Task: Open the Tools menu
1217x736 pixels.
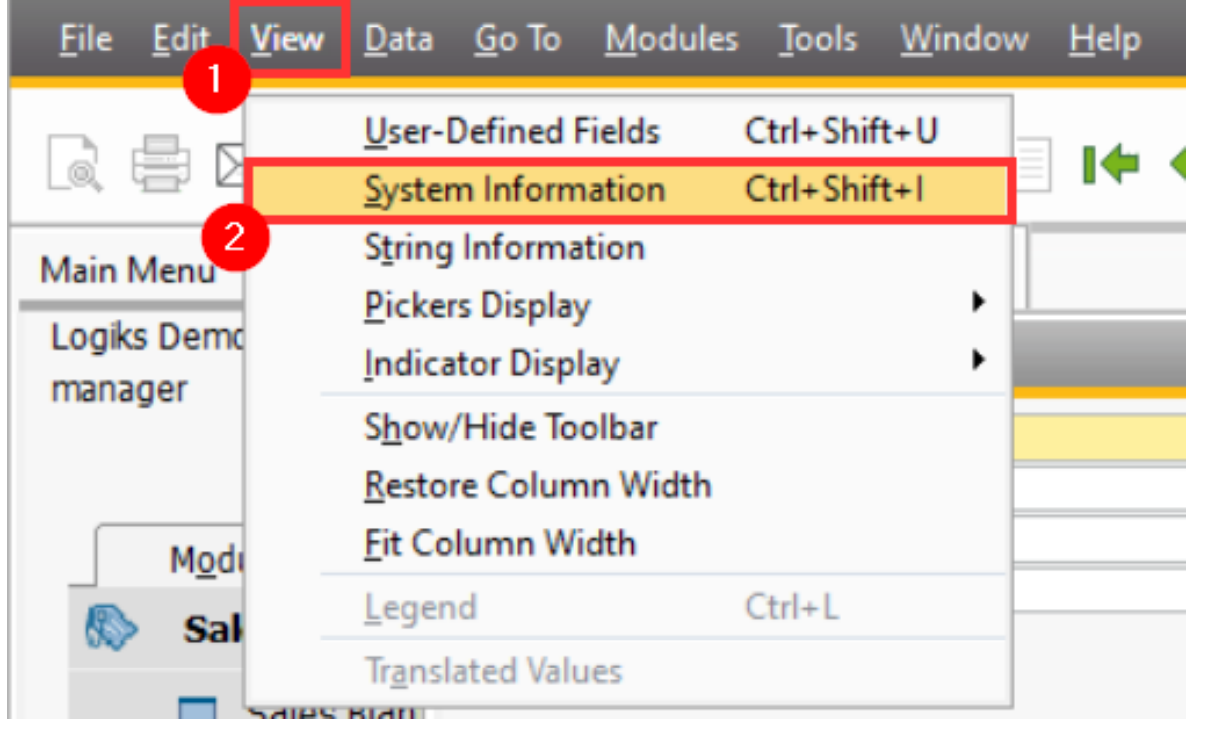Action: (x=819, y=40)
